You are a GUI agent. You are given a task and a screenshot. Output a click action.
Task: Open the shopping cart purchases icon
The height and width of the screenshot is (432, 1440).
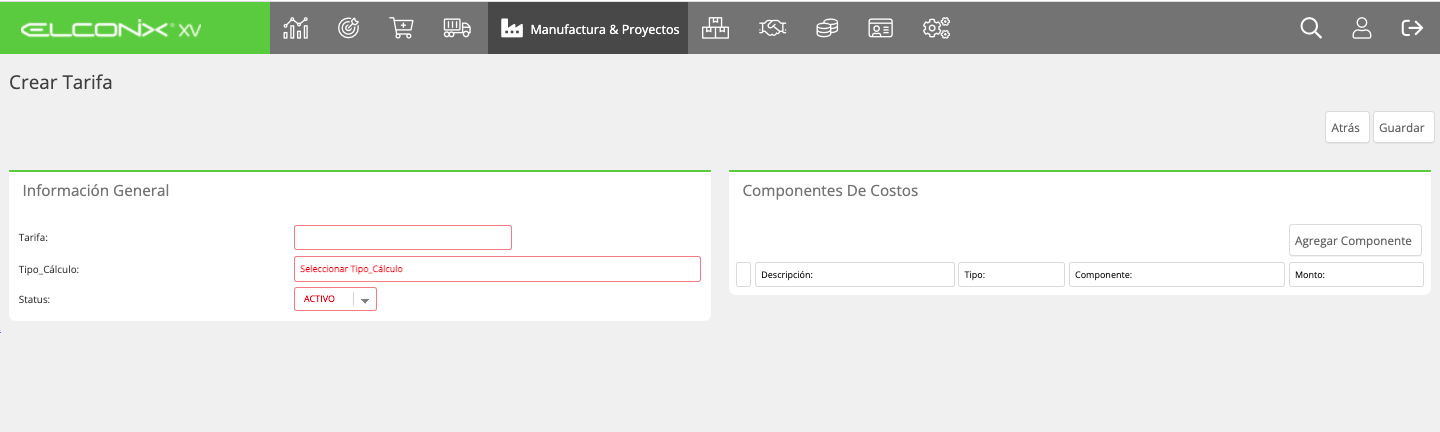click(402, 28)
